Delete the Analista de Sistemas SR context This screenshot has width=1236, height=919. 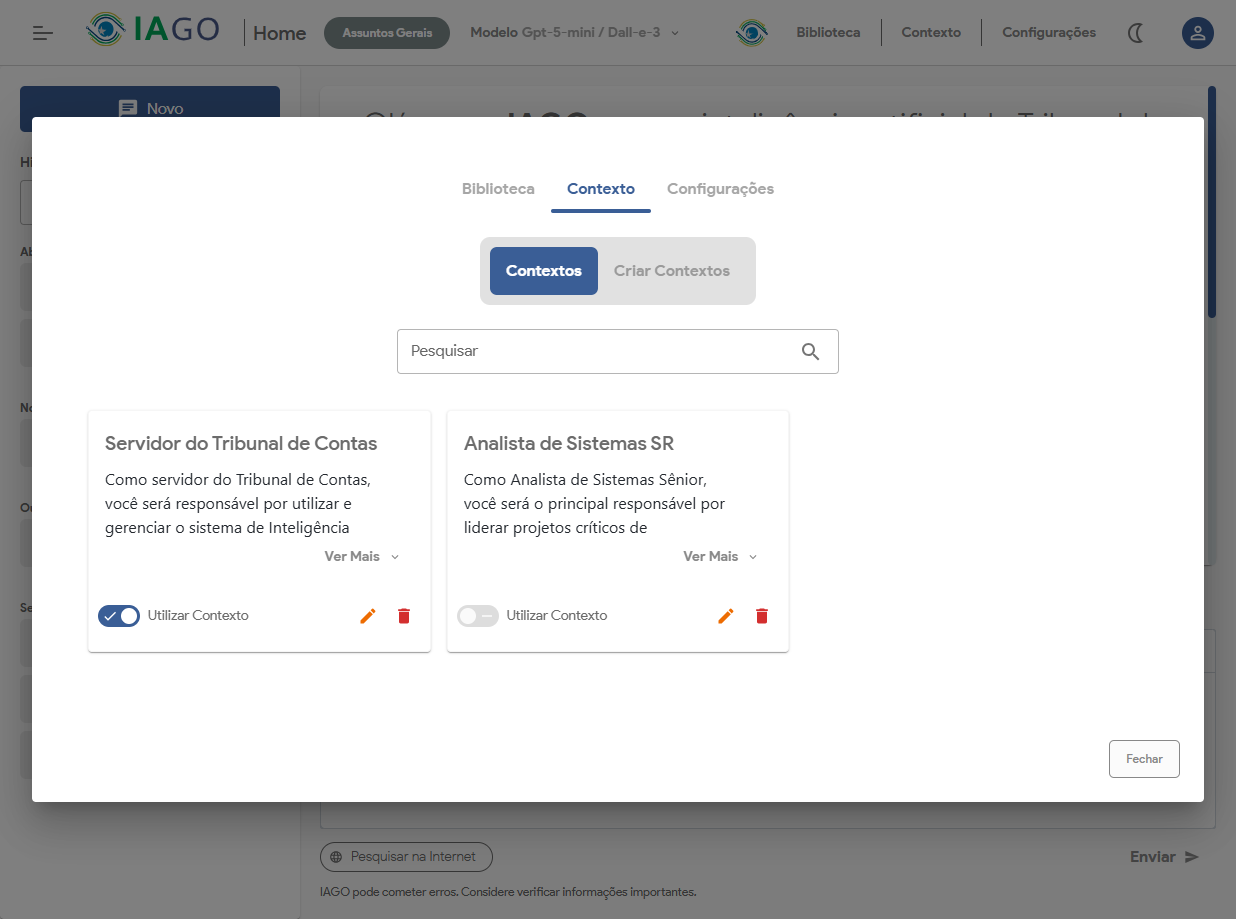(x=762, y=616)
